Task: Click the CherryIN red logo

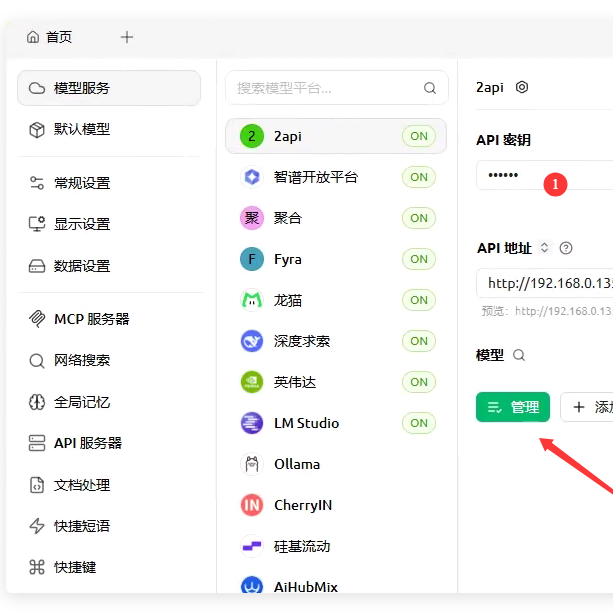Action: click(252, 505)
